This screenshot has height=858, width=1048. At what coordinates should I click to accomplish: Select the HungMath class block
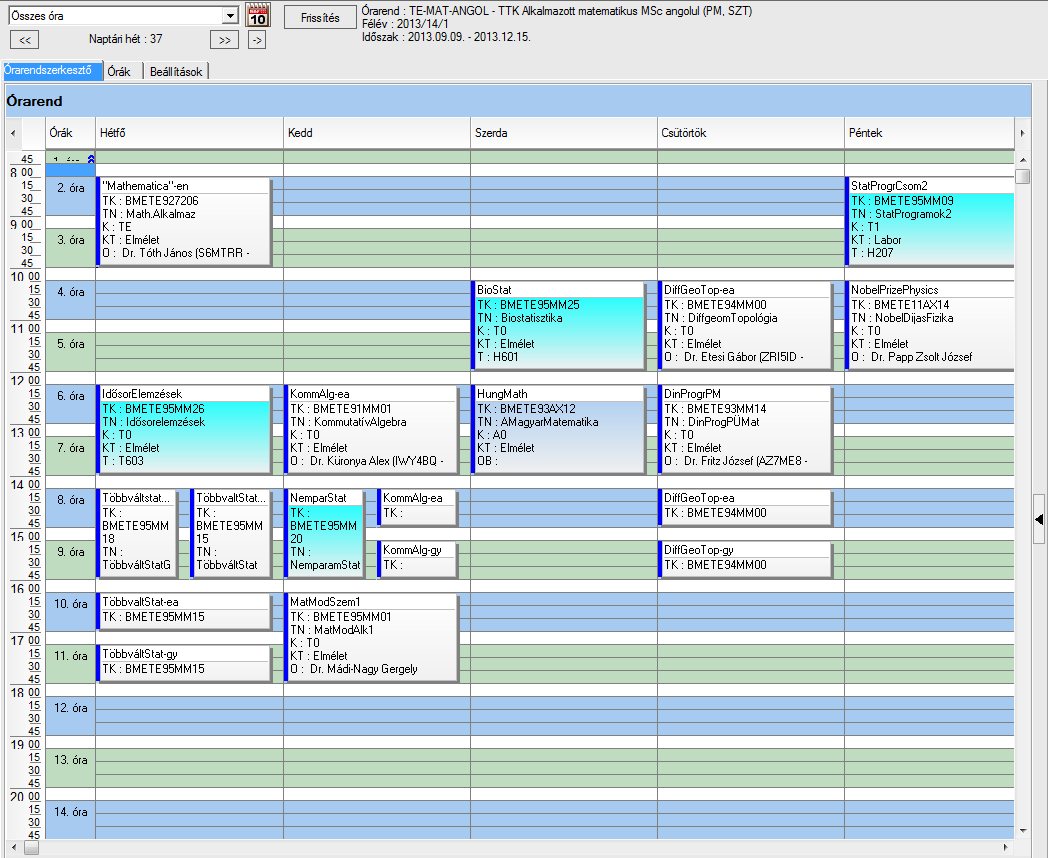pyautogui.click(x=559, y=430)
